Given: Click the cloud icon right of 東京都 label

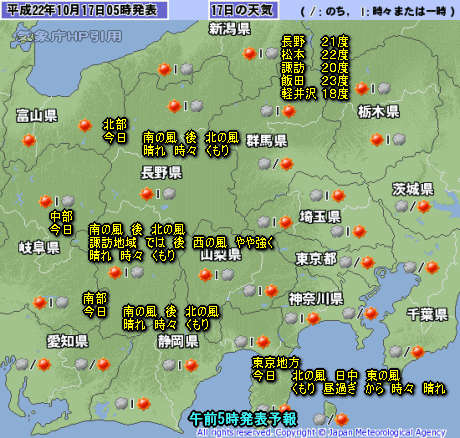Looking at the screenshot, I should coord(346,262).
